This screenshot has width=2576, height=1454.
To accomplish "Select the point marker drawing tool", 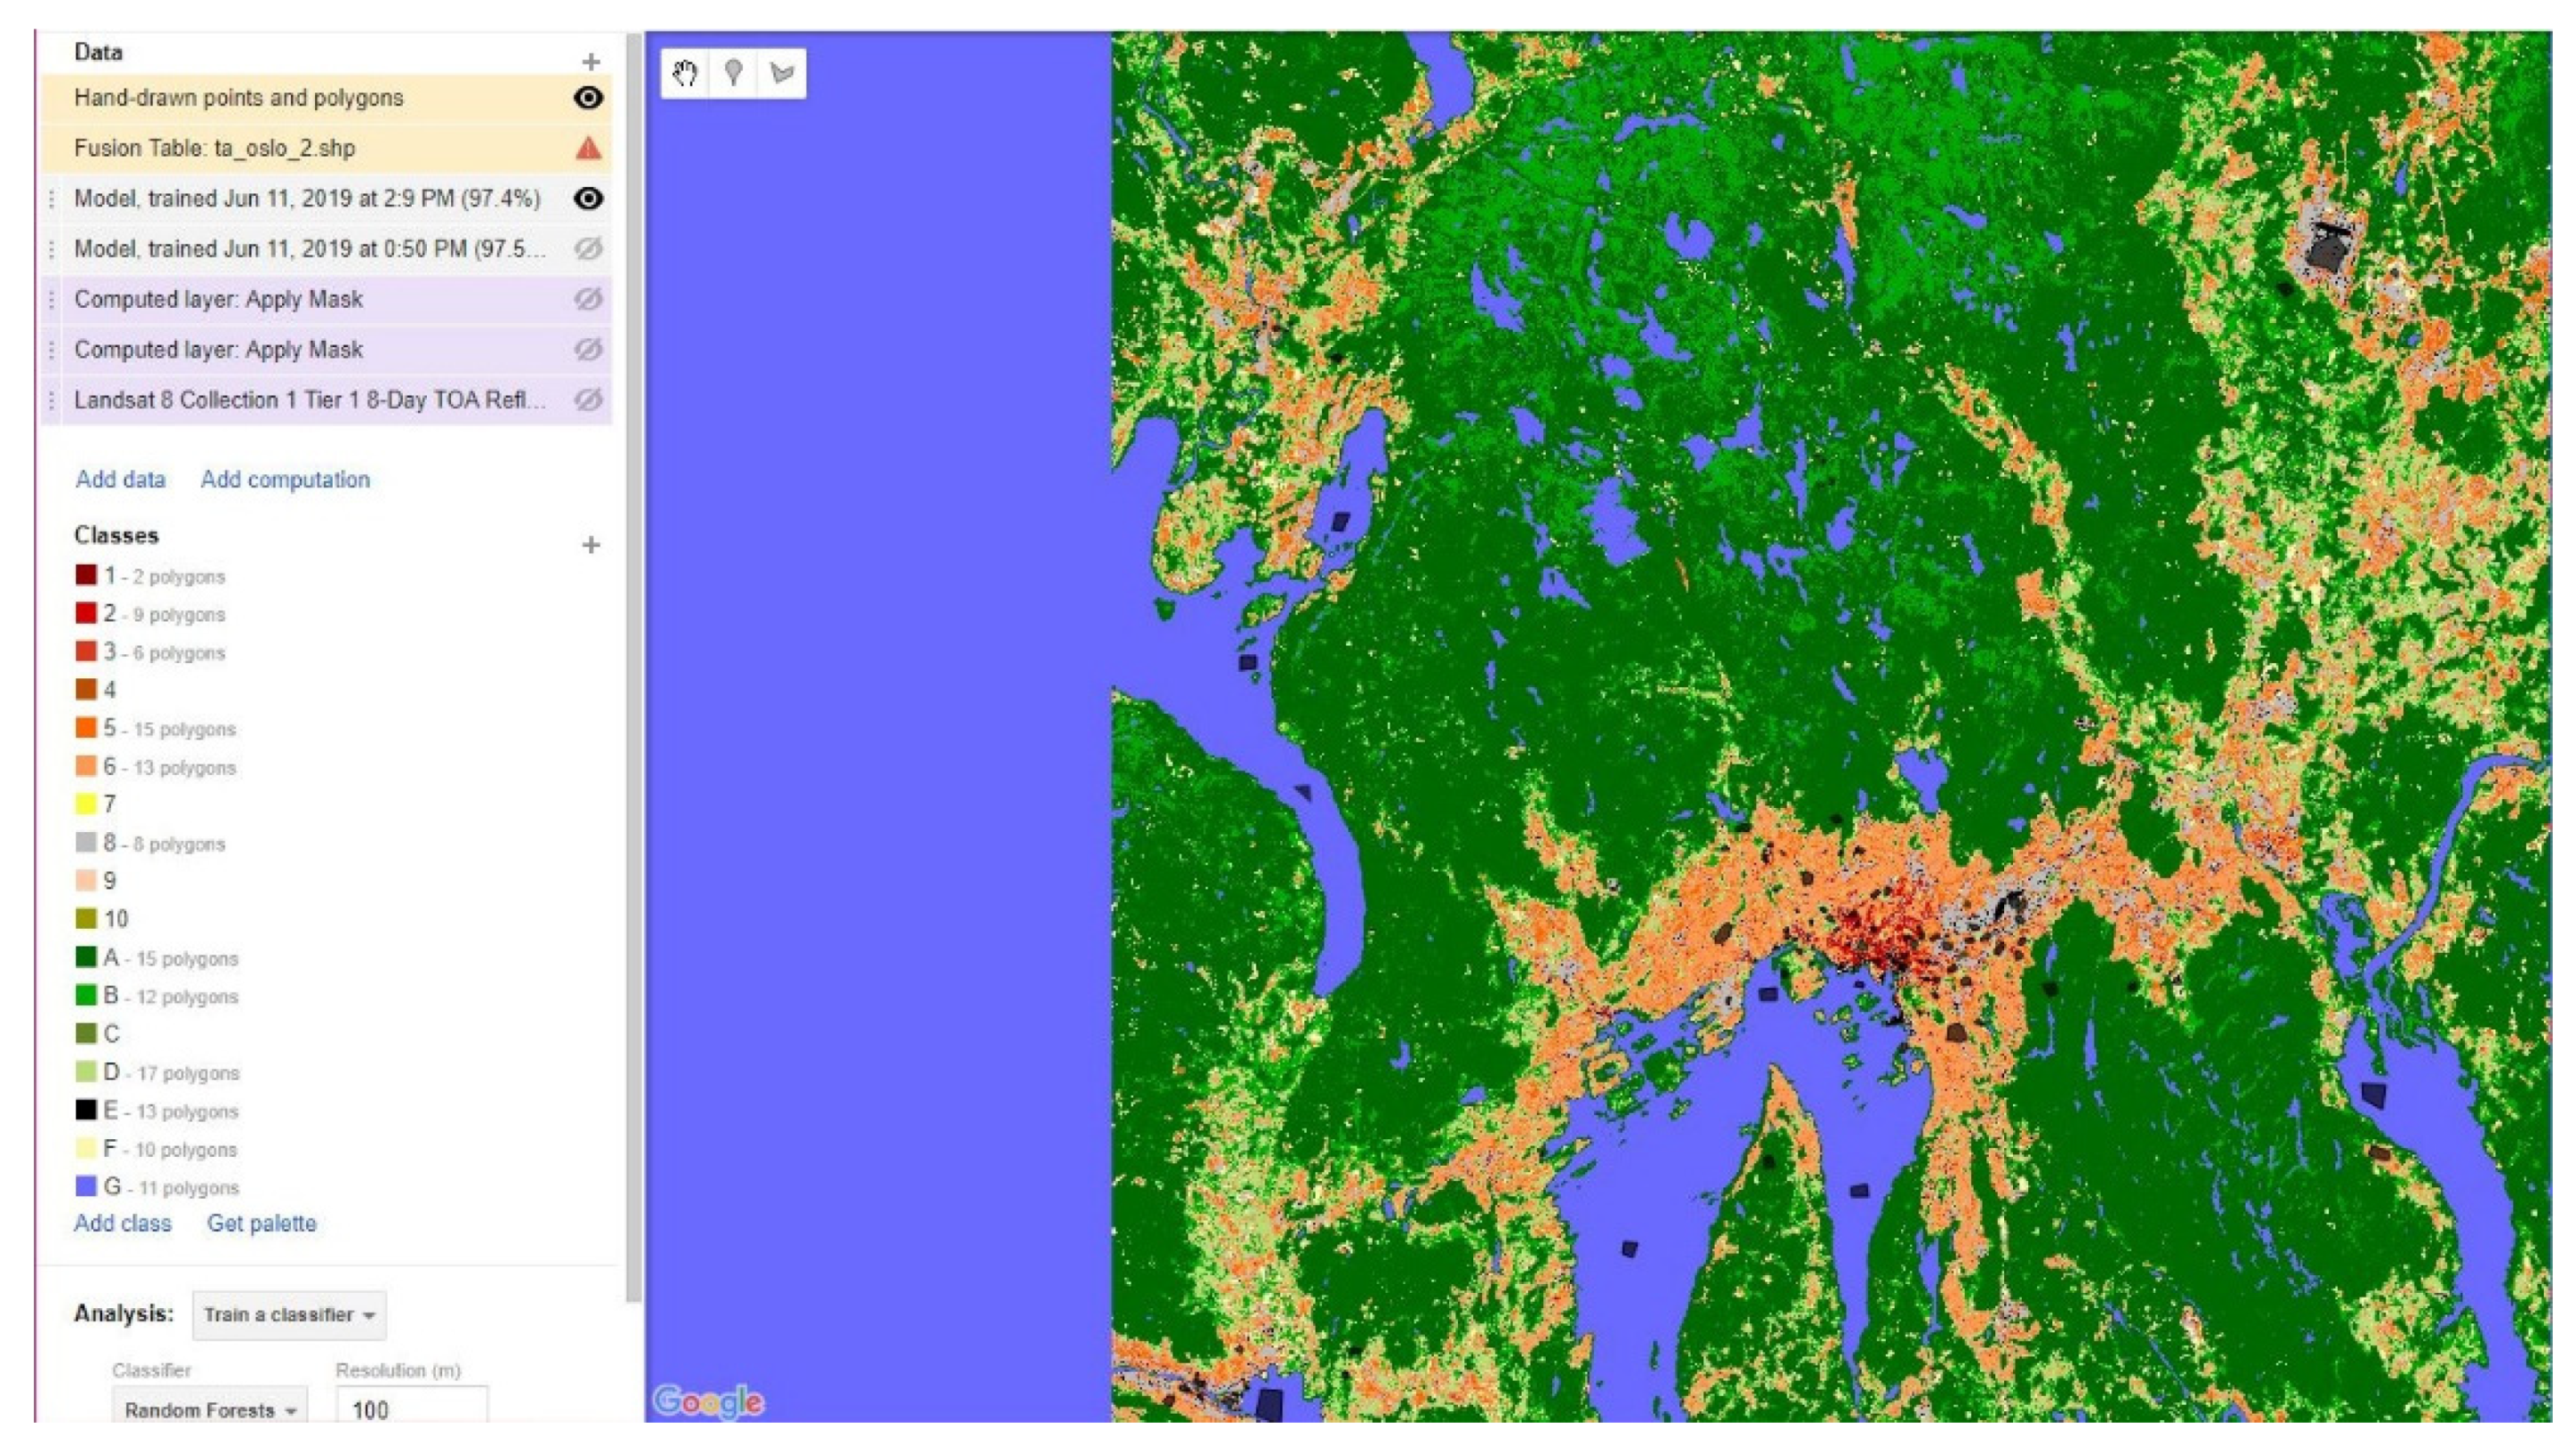I will 733,73.
